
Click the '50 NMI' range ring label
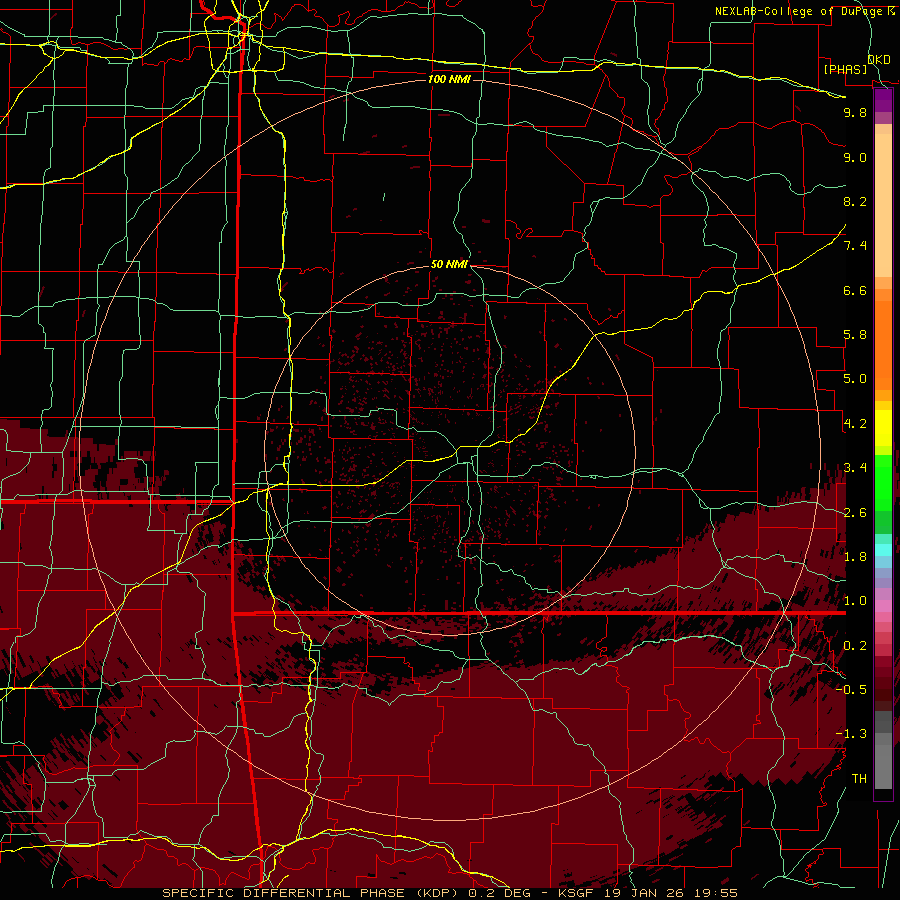click(x=449, y=265)
